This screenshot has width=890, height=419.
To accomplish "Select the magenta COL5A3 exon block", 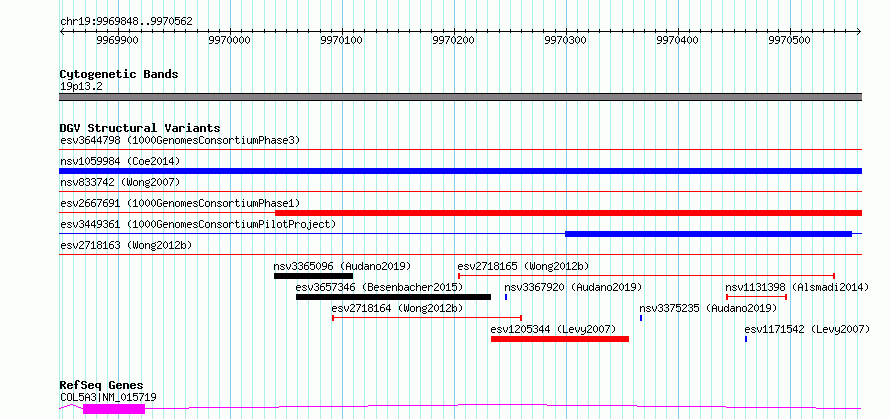I will [x=114, y=409].
